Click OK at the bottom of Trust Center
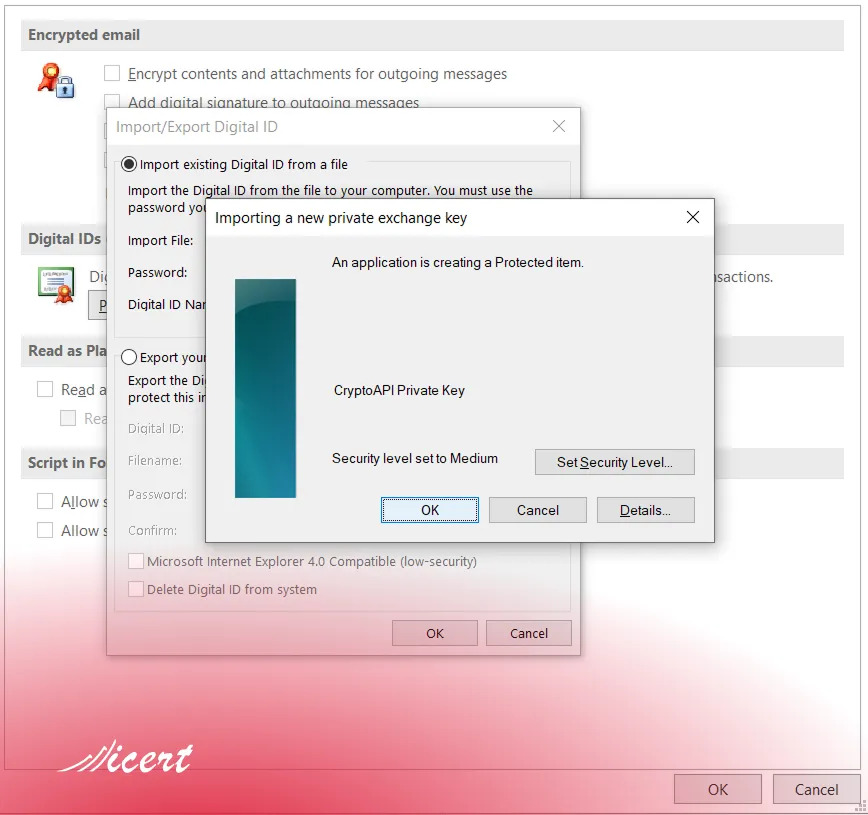The width and height of the screenshot is (868, 815). pyautogui.click(x=717, y=789)
